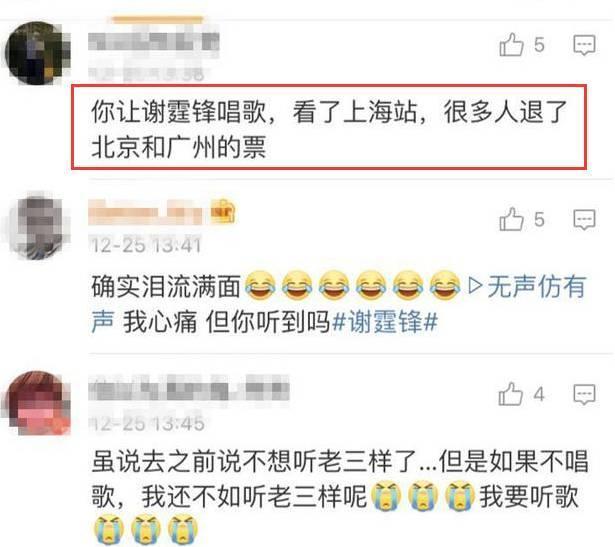View first commenter's dark avatar

click(x=37, y=53)
